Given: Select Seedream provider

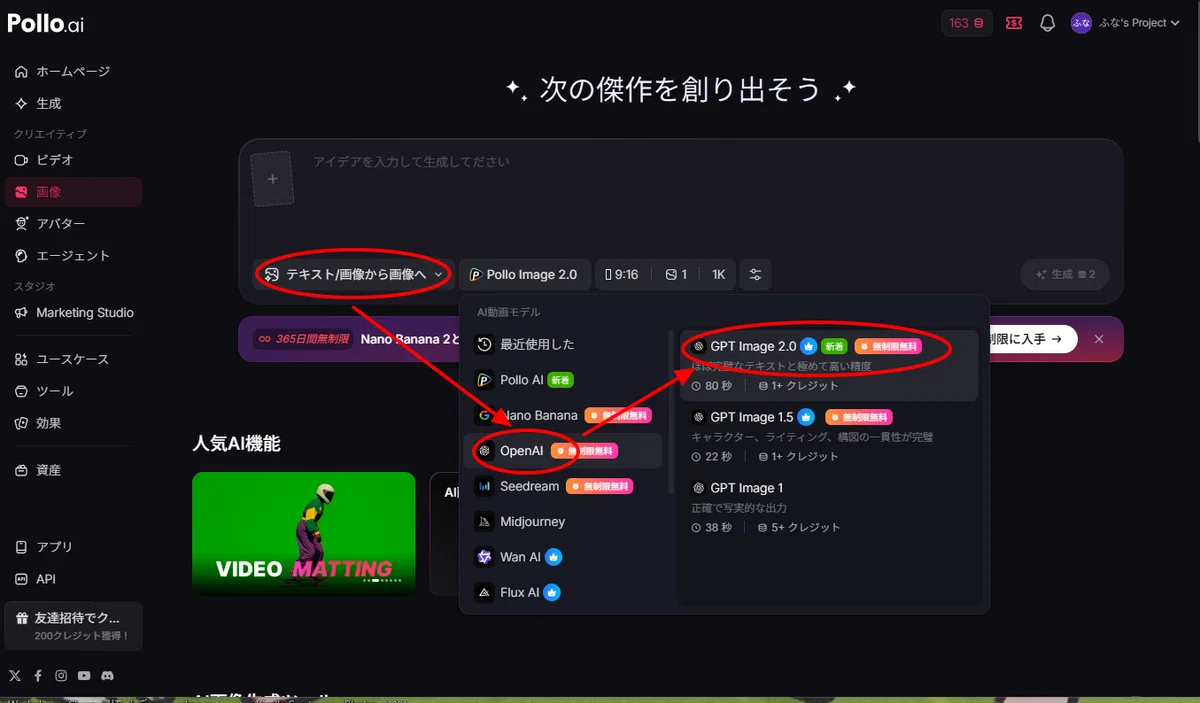Looking at the screenshot, I should point(563,486).
